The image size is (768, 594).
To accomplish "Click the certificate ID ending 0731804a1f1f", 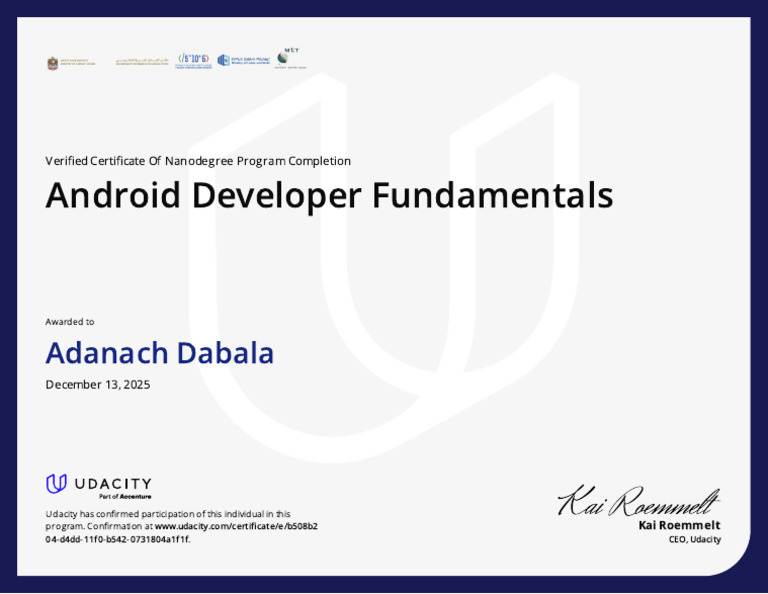I will (118, 540).
